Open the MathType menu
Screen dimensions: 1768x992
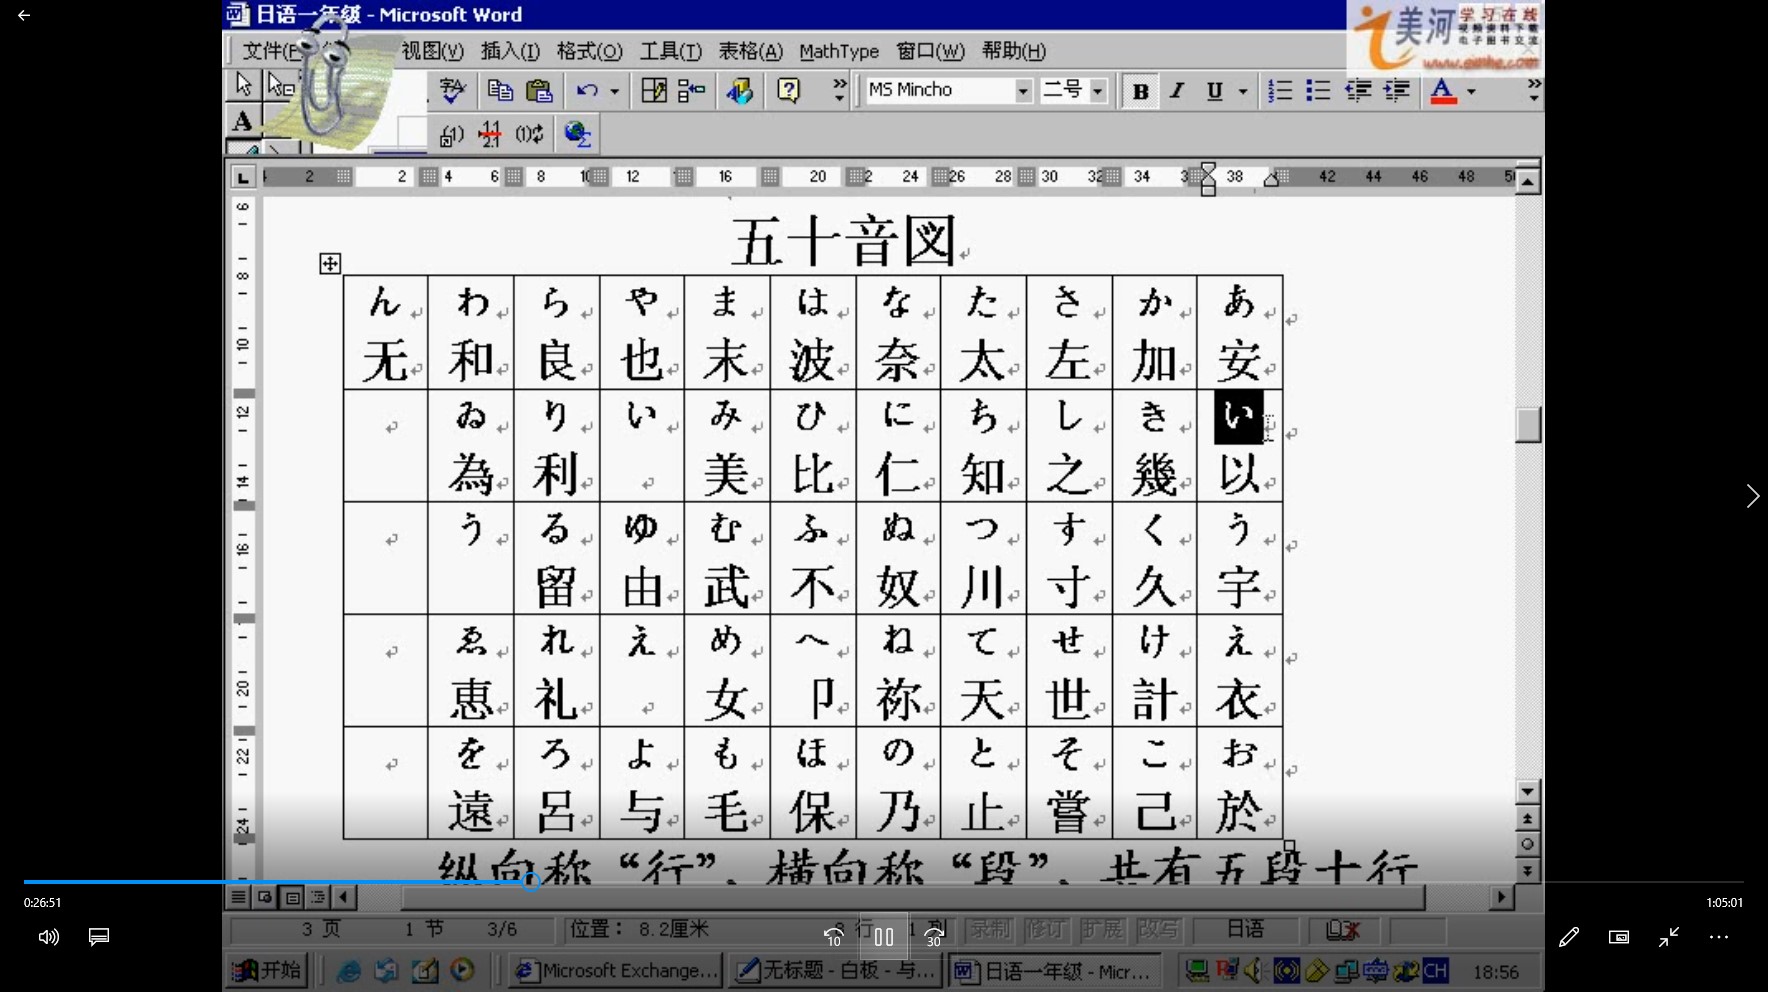839,51
